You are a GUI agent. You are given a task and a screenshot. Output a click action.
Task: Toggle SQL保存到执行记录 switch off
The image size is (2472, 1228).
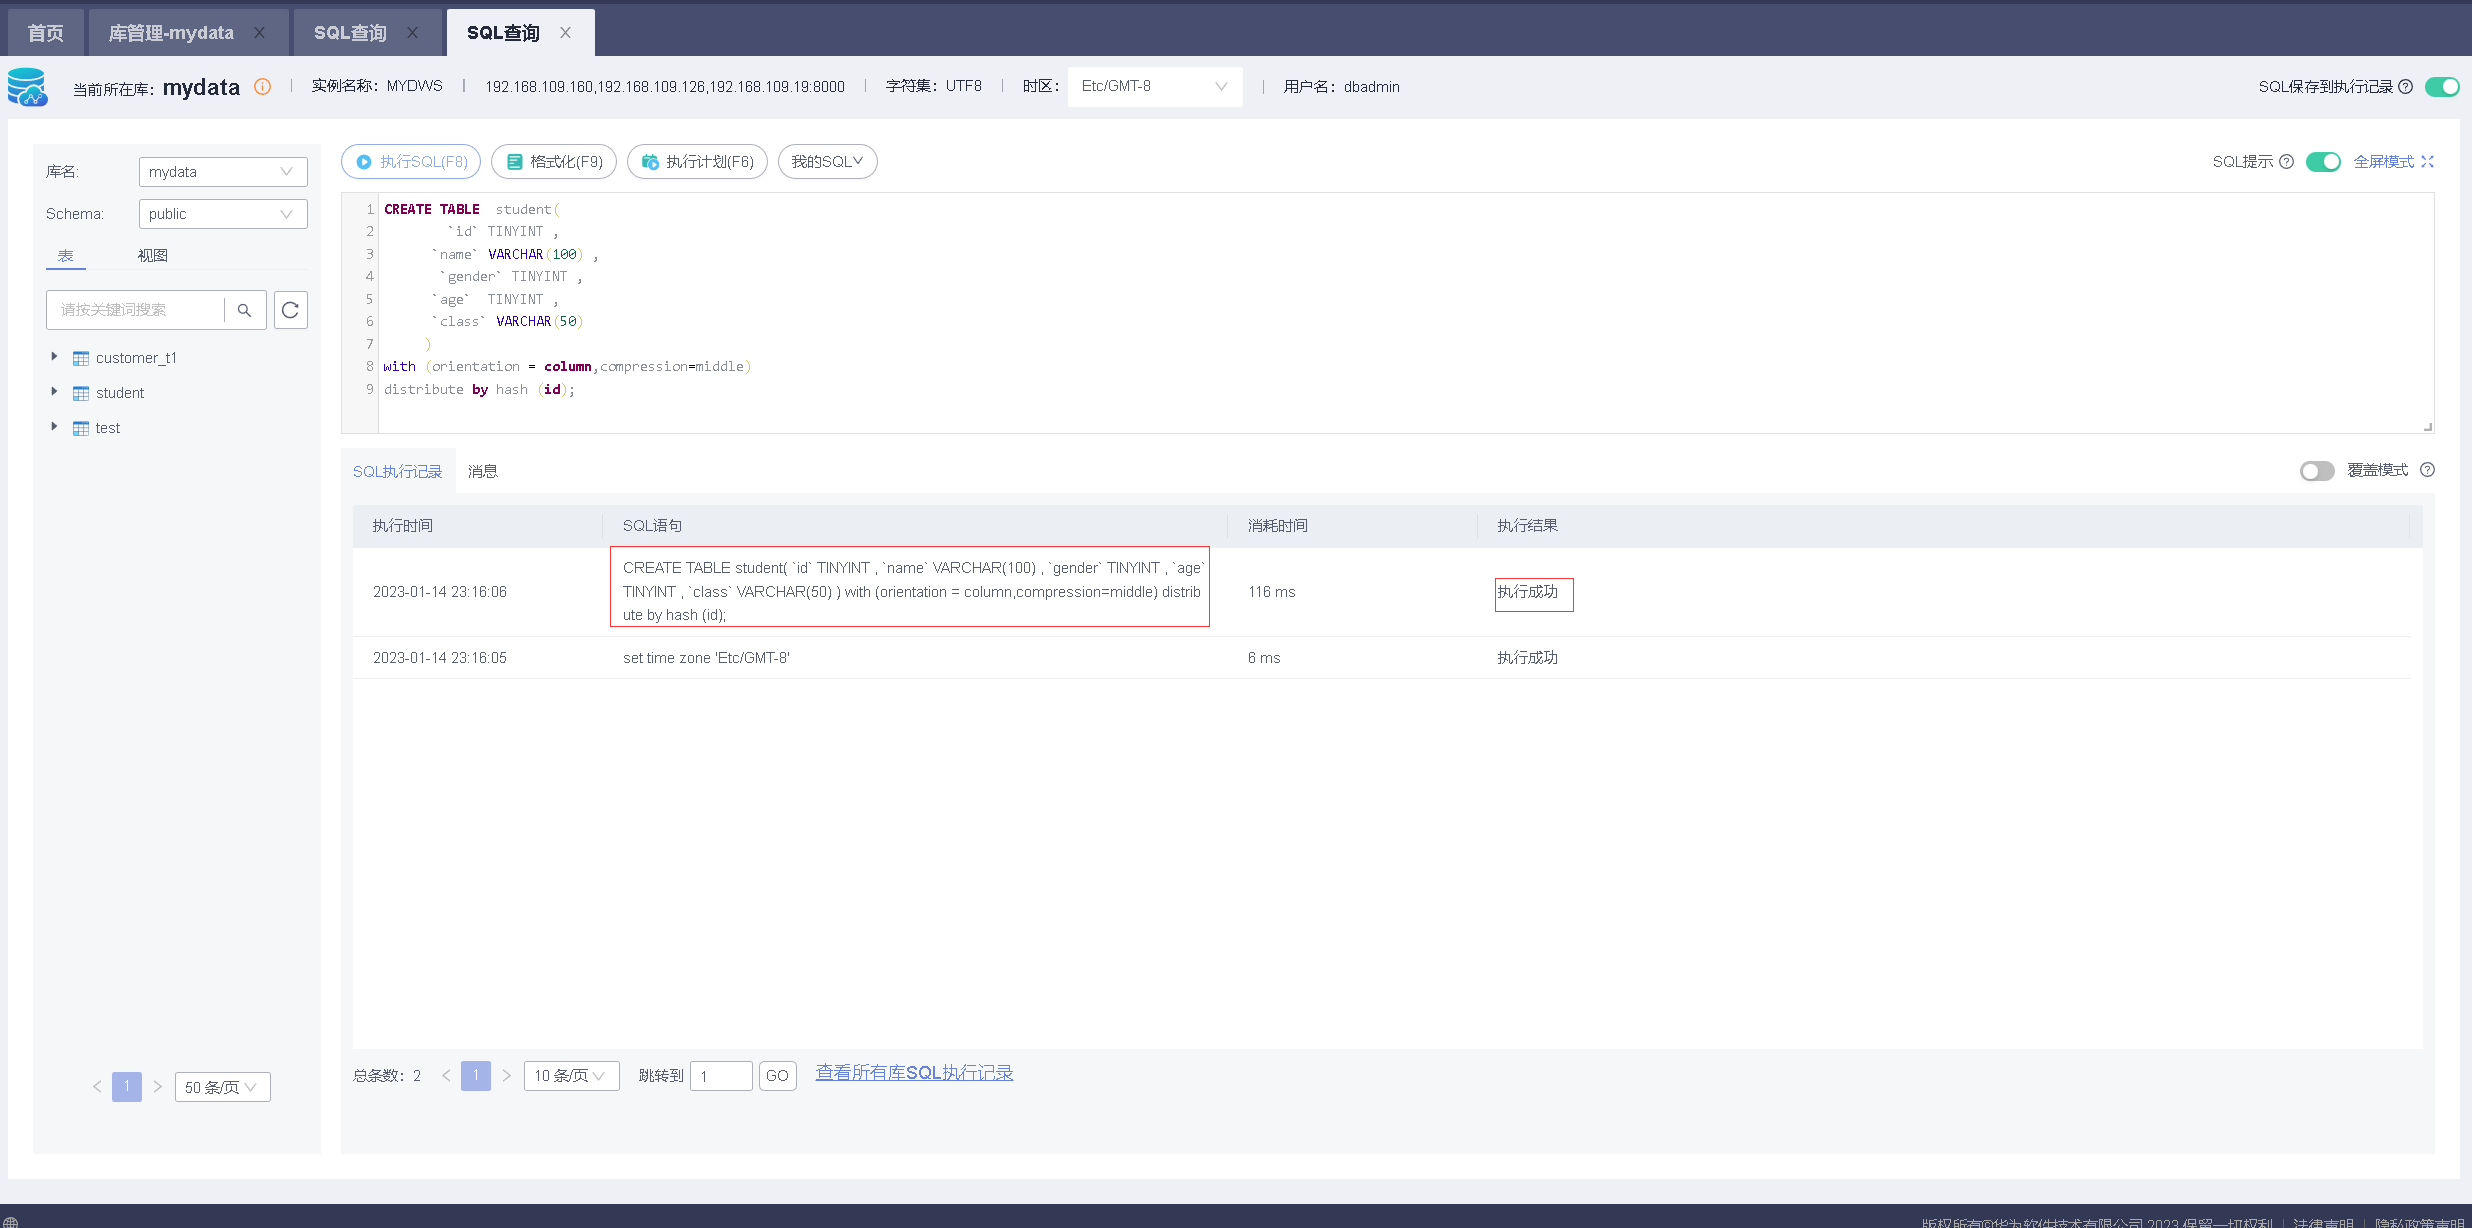pyautogui.click(x=2441, y=87)
